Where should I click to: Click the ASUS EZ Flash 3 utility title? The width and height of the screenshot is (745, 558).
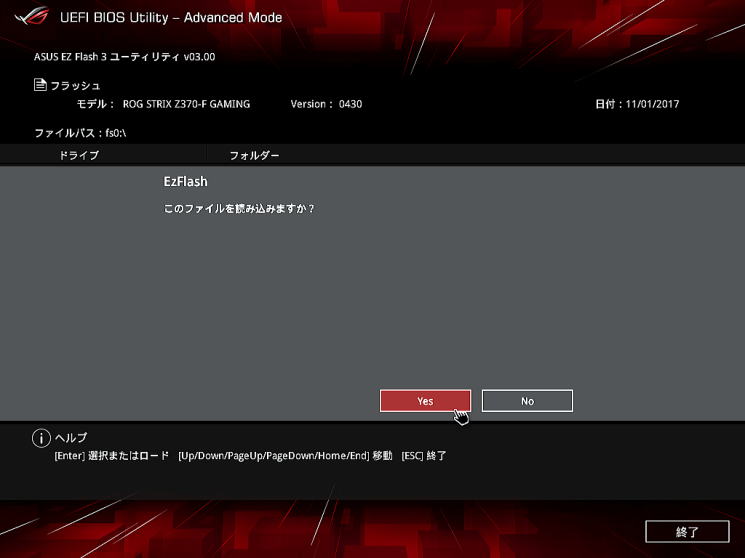(x=124, y=57)
